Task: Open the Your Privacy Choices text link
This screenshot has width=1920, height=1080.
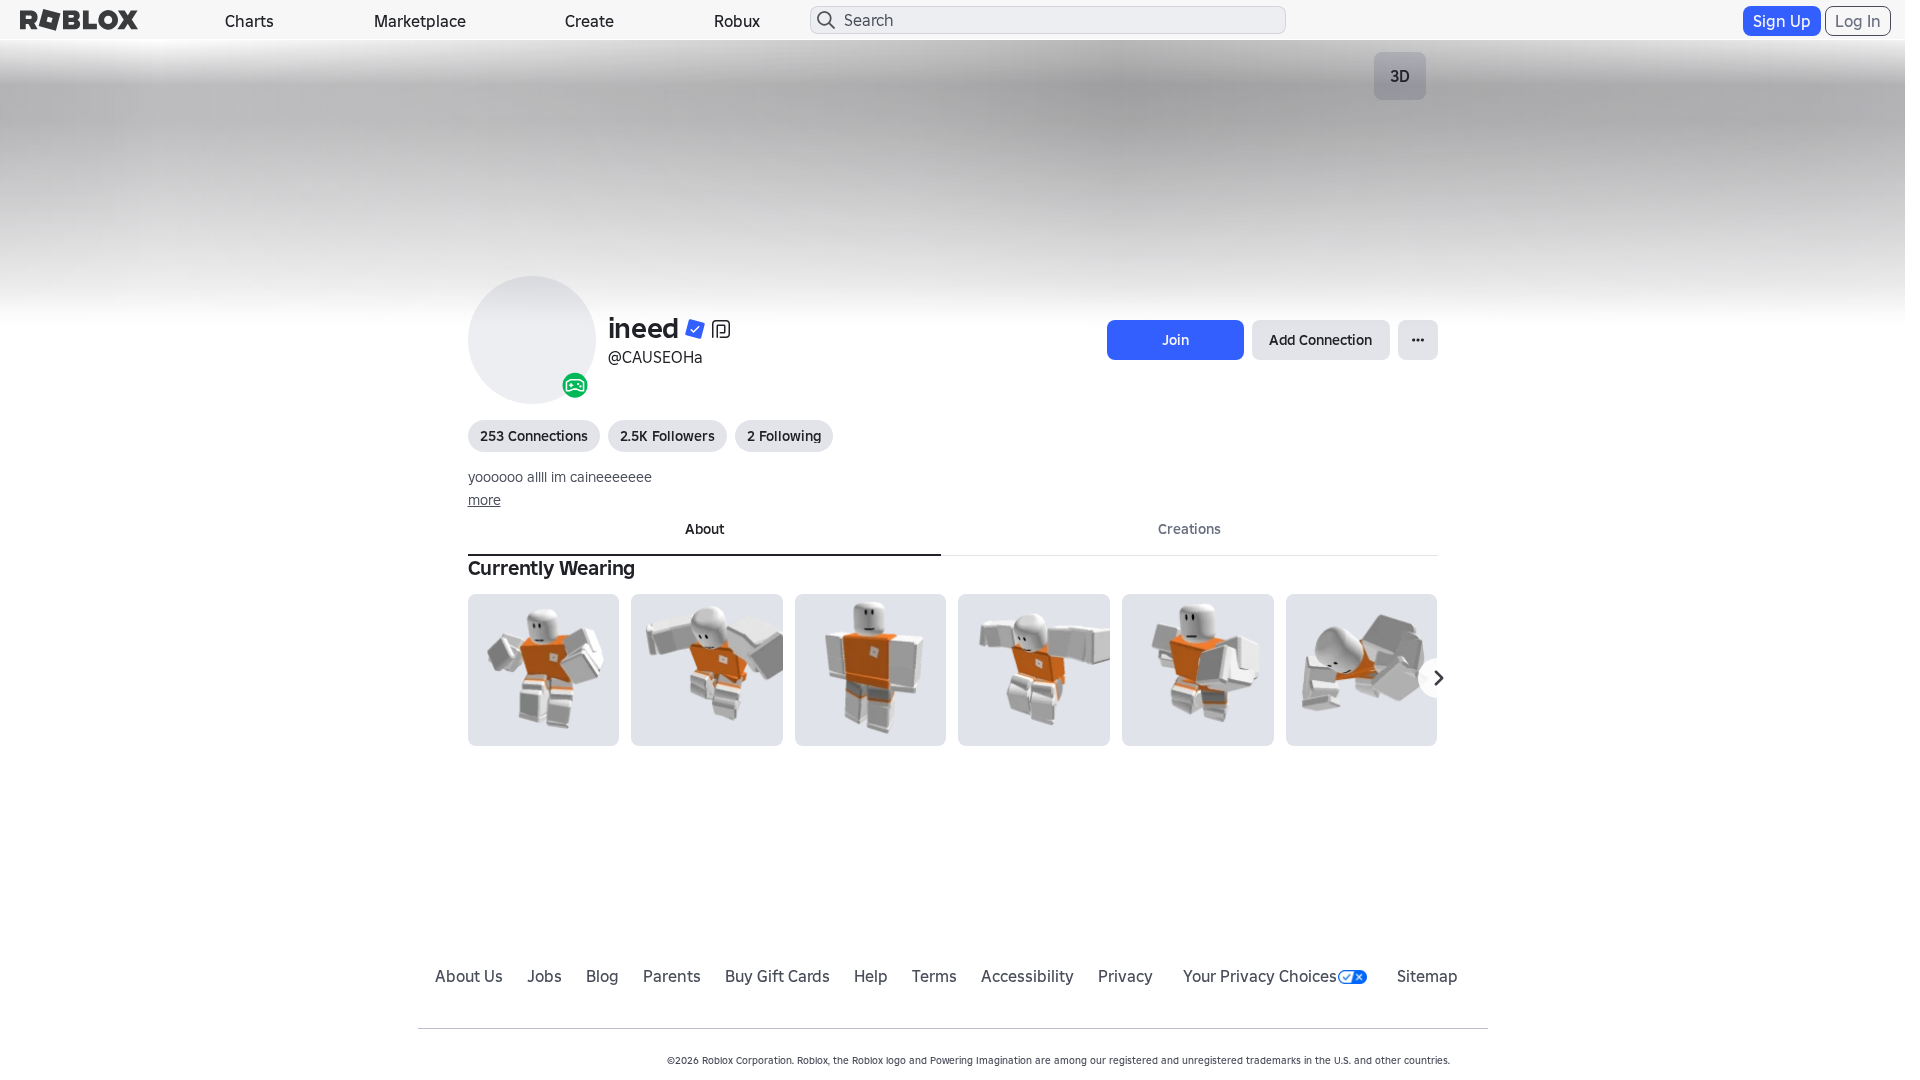Action: pyautogui.click(x=1260, y=976)
